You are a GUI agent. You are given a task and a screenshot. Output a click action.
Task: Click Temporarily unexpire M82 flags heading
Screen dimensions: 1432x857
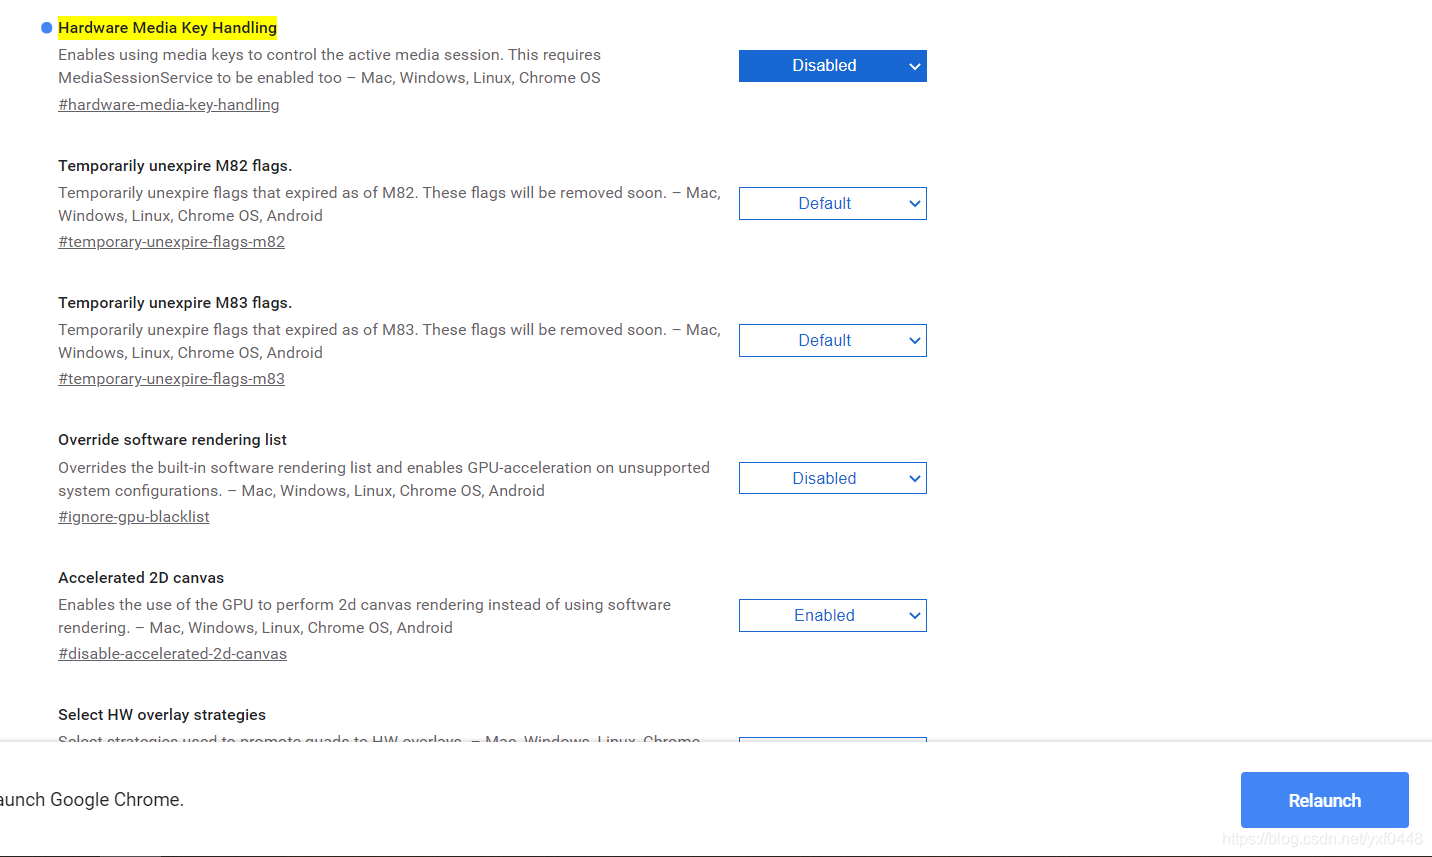point(175,166)
